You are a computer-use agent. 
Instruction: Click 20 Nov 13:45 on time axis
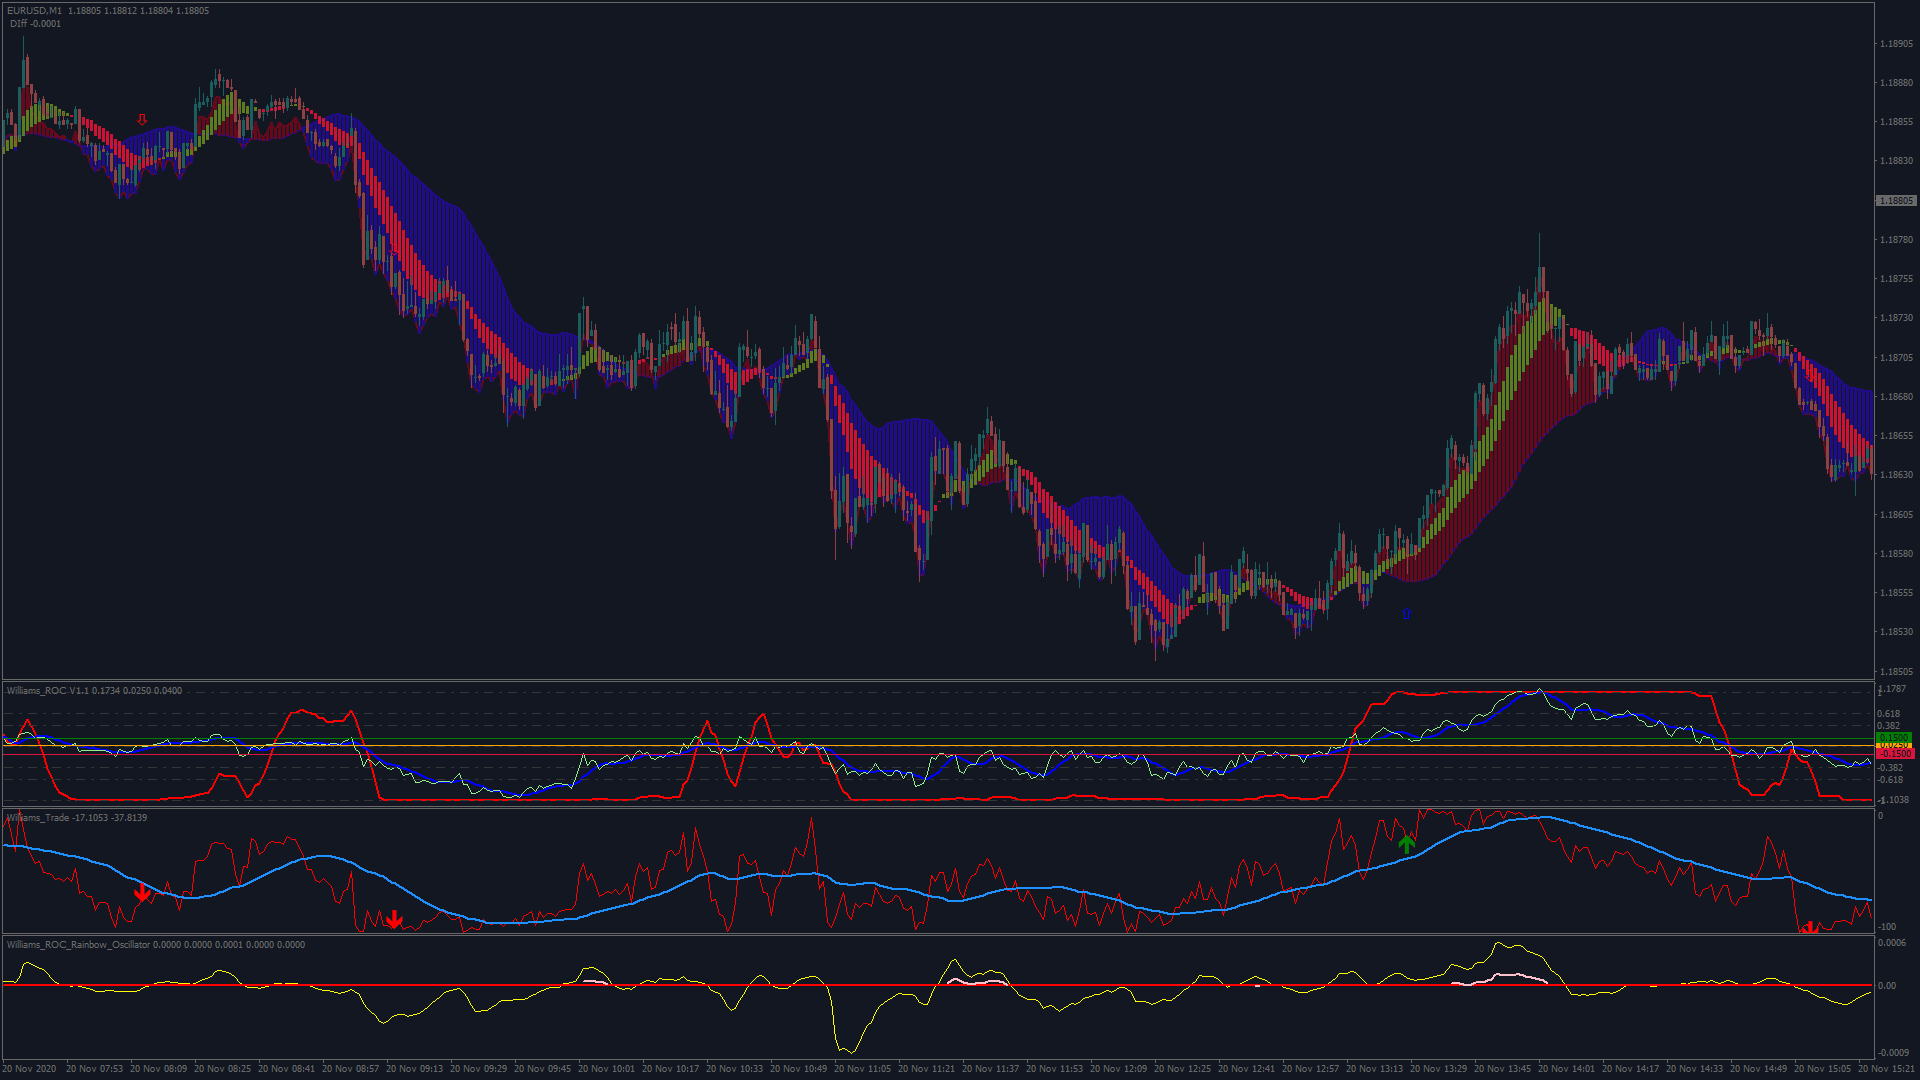click(1502, 1069)
